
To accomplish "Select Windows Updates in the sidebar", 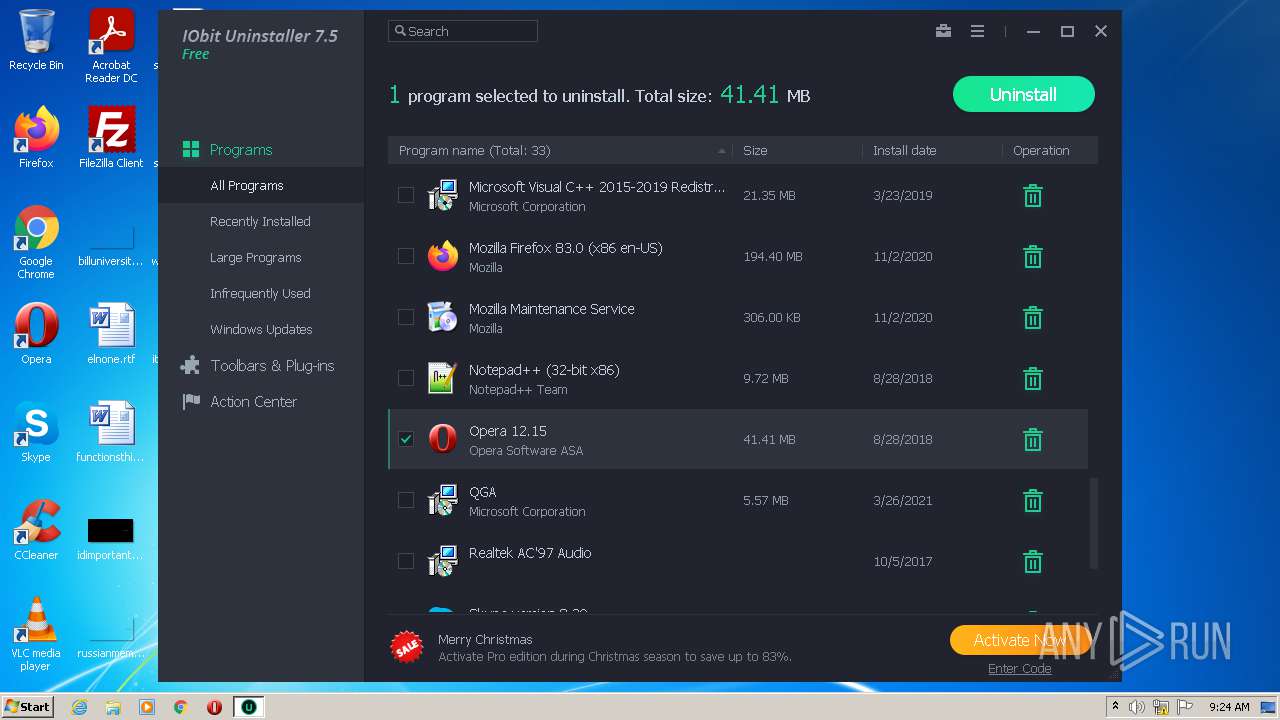I will (x=261, y=330).
